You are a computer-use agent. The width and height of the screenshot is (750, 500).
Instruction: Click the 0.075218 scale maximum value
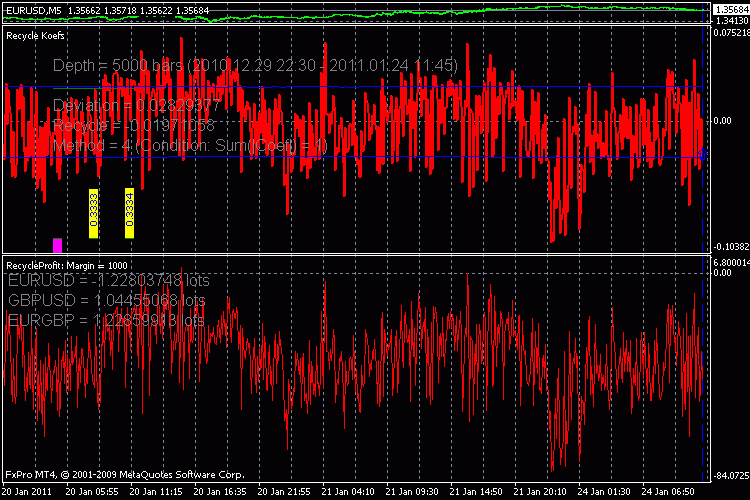point(729,32)
